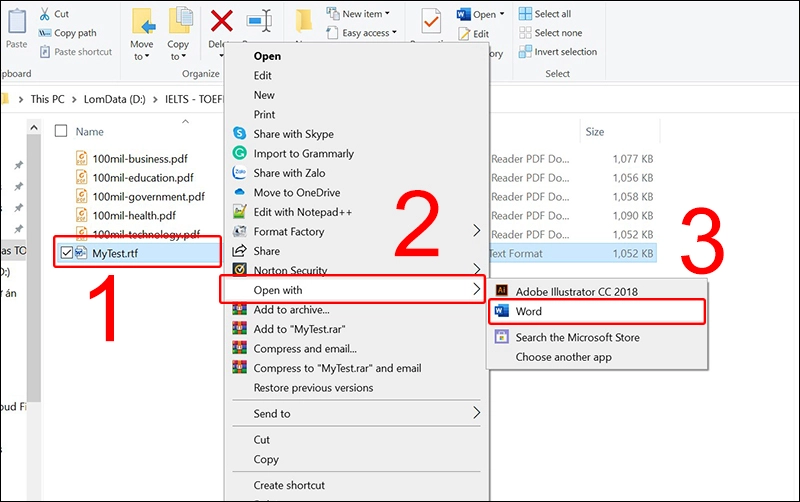
Task: Click Copy path in the ribbon
Action: point(67,33)
